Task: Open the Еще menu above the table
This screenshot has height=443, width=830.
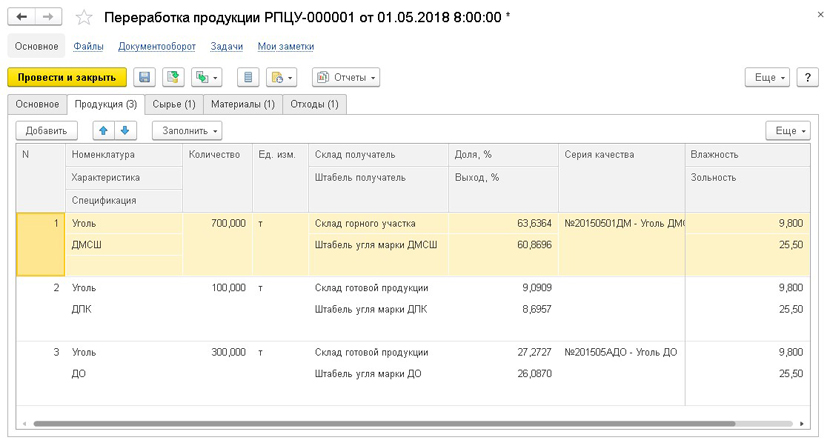Action: (x=787, y=131)
